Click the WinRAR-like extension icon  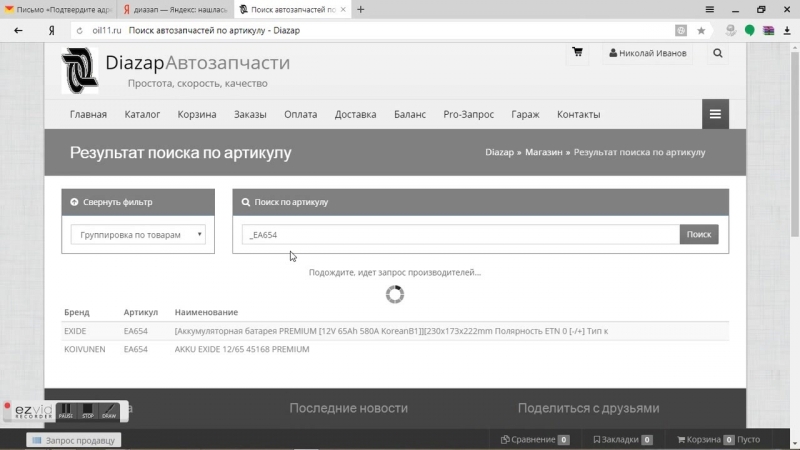point(768,31)
